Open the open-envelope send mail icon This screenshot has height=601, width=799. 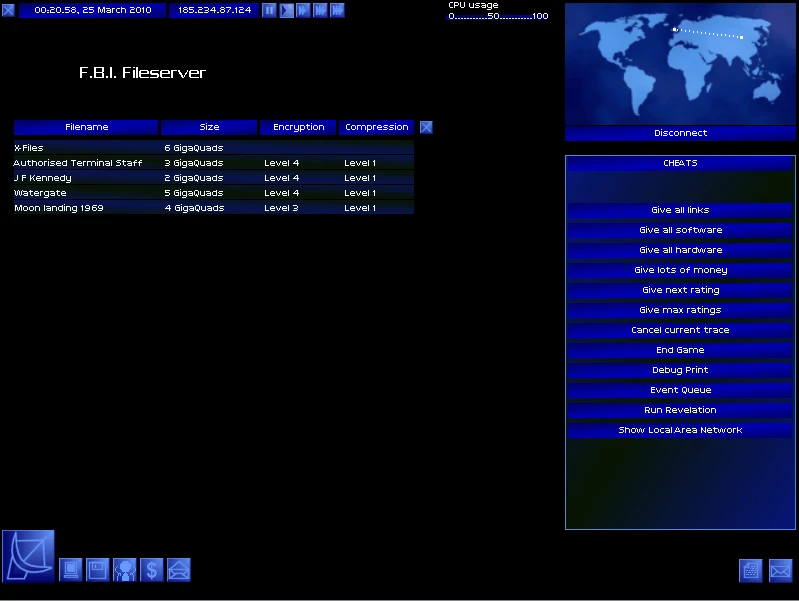179,569
